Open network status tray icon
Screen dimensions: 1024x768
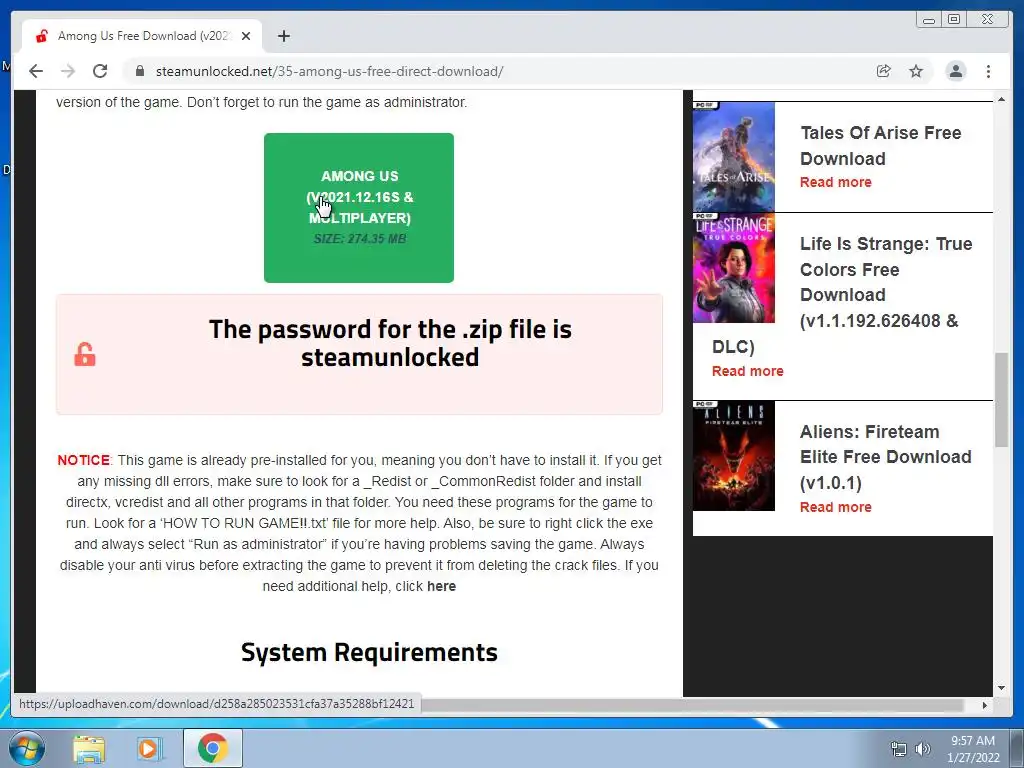click(899, 749)
